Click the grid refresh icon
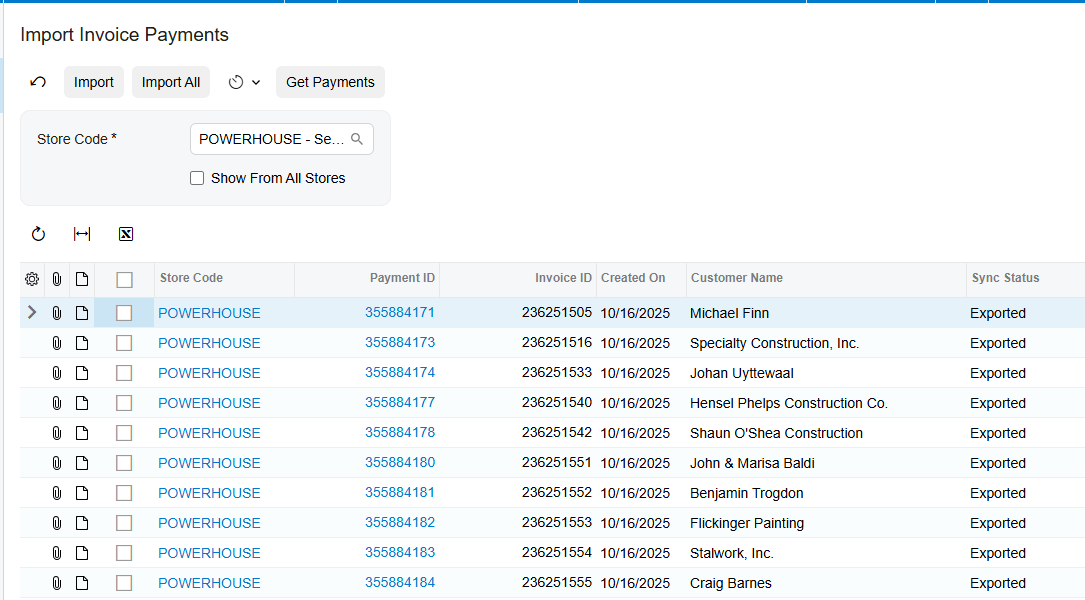The width and height of the screenshot is (1085, 600). coord(38,234)
